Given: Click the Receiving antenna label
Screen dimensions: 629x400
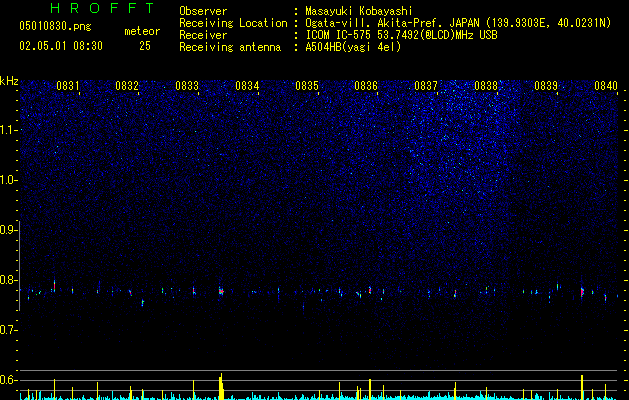Looking at the screenshot, I should pyautogui.click(x=230, y=47).
